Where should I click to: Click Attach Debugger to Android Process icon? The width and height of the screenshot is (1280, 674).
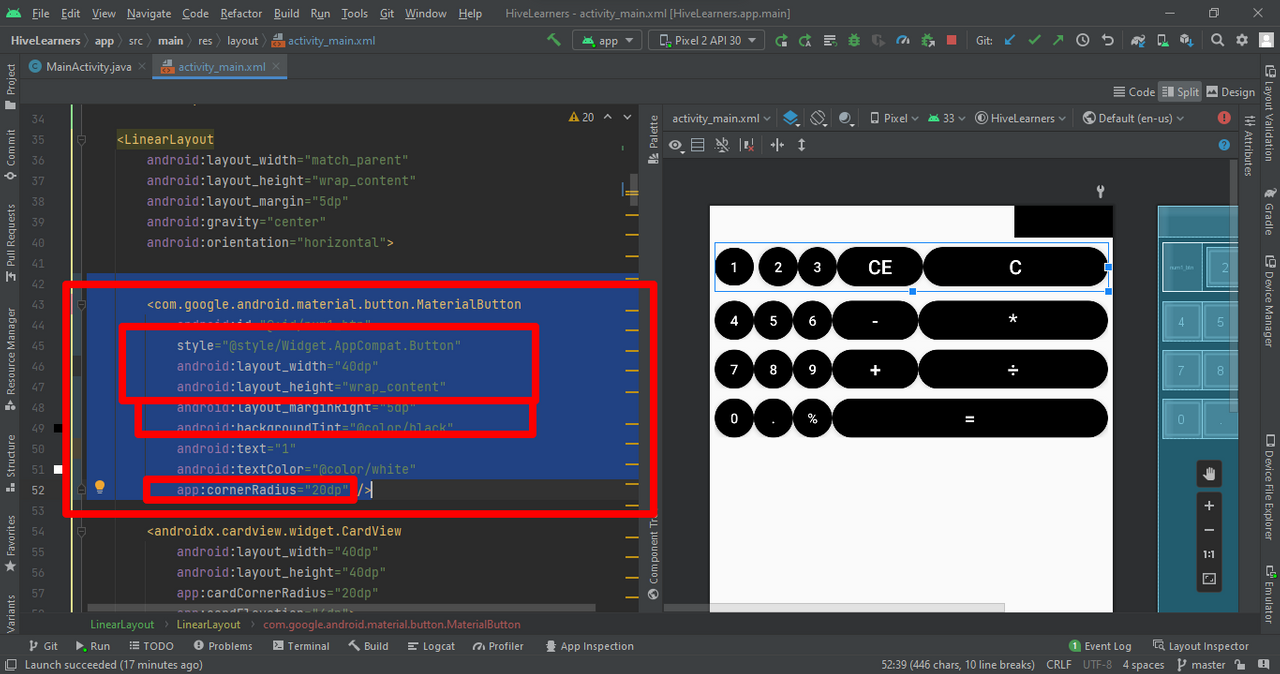[x=927, y=41]
